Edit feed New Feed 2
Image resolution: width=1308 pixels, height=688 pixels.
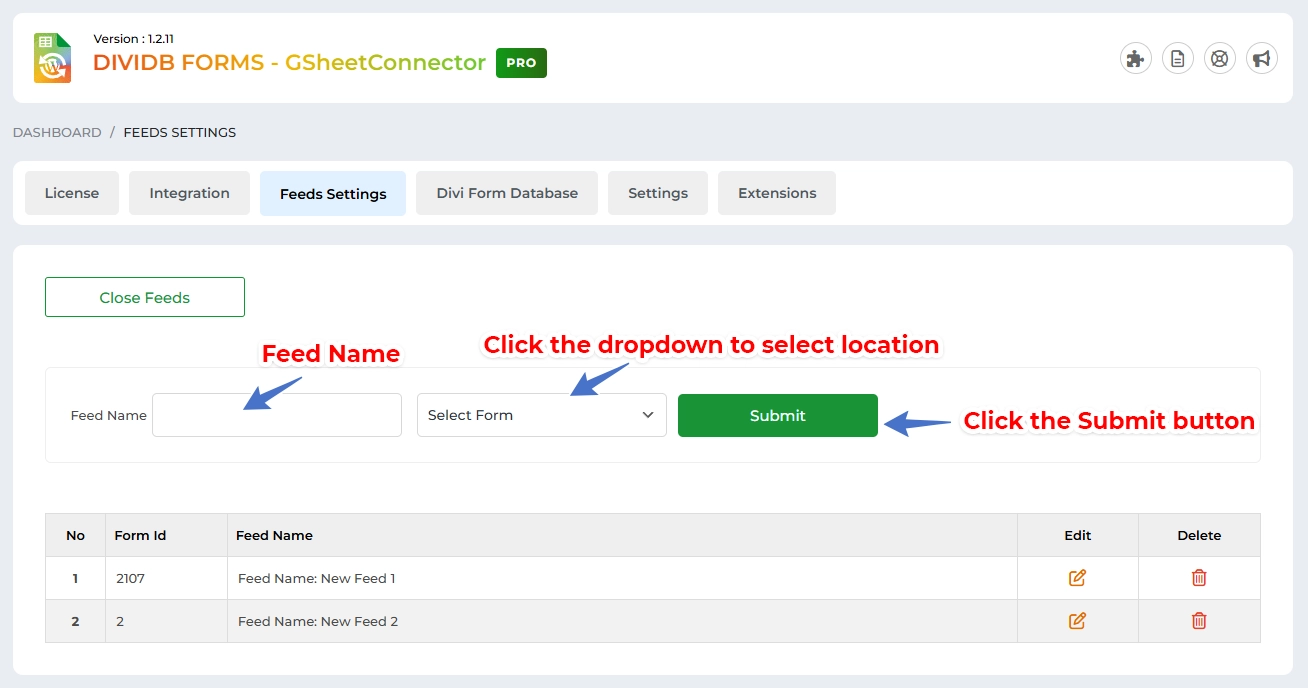1077,620
